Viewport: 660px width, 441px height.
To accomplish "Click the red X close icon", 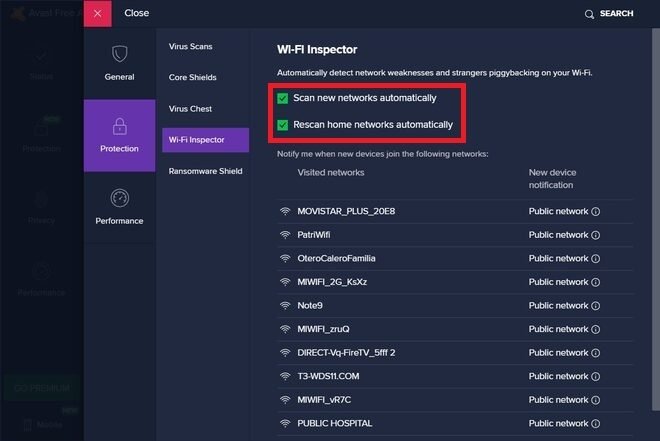I will coord(98,13).
